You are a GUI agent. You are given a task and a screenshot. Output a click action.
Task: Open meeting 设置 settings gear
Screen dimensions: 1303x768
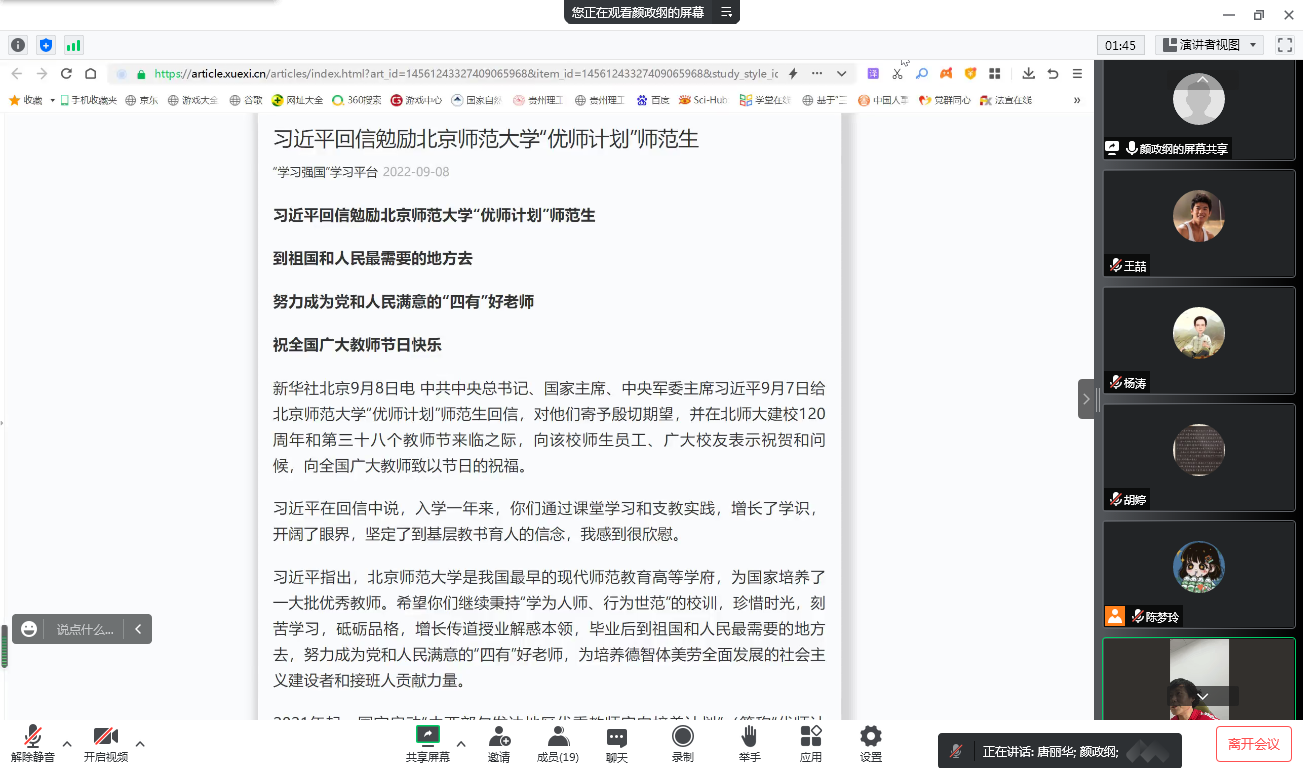871,743
